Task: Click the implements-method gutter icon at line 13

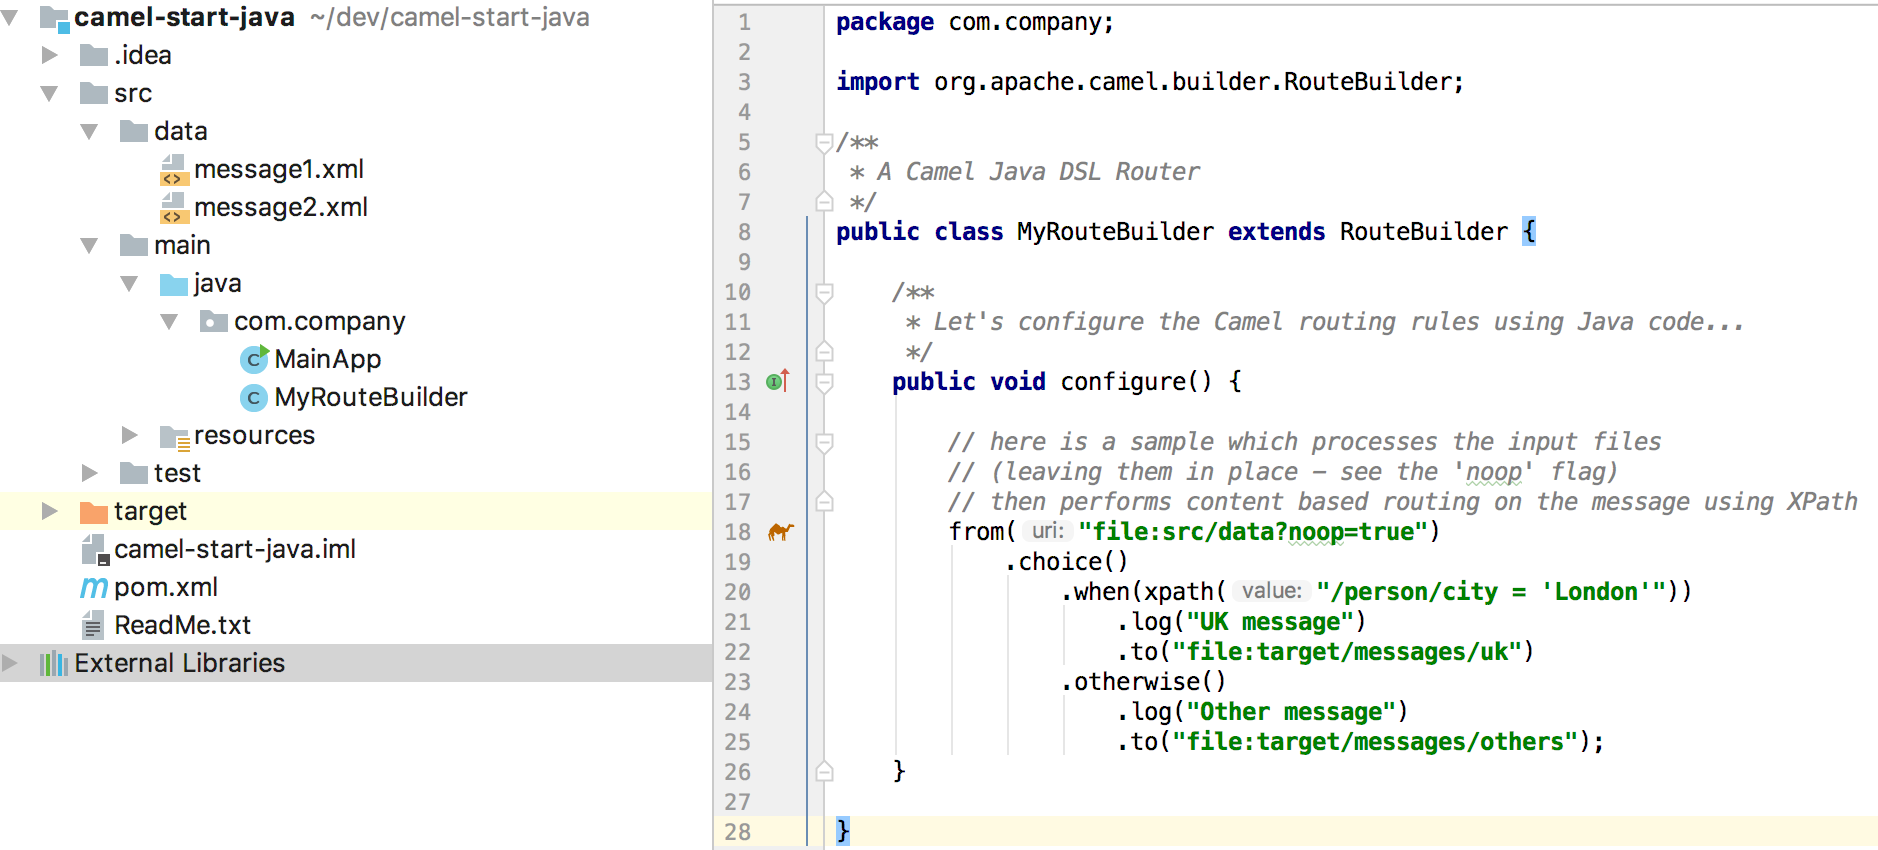Action: coord(777,381)
